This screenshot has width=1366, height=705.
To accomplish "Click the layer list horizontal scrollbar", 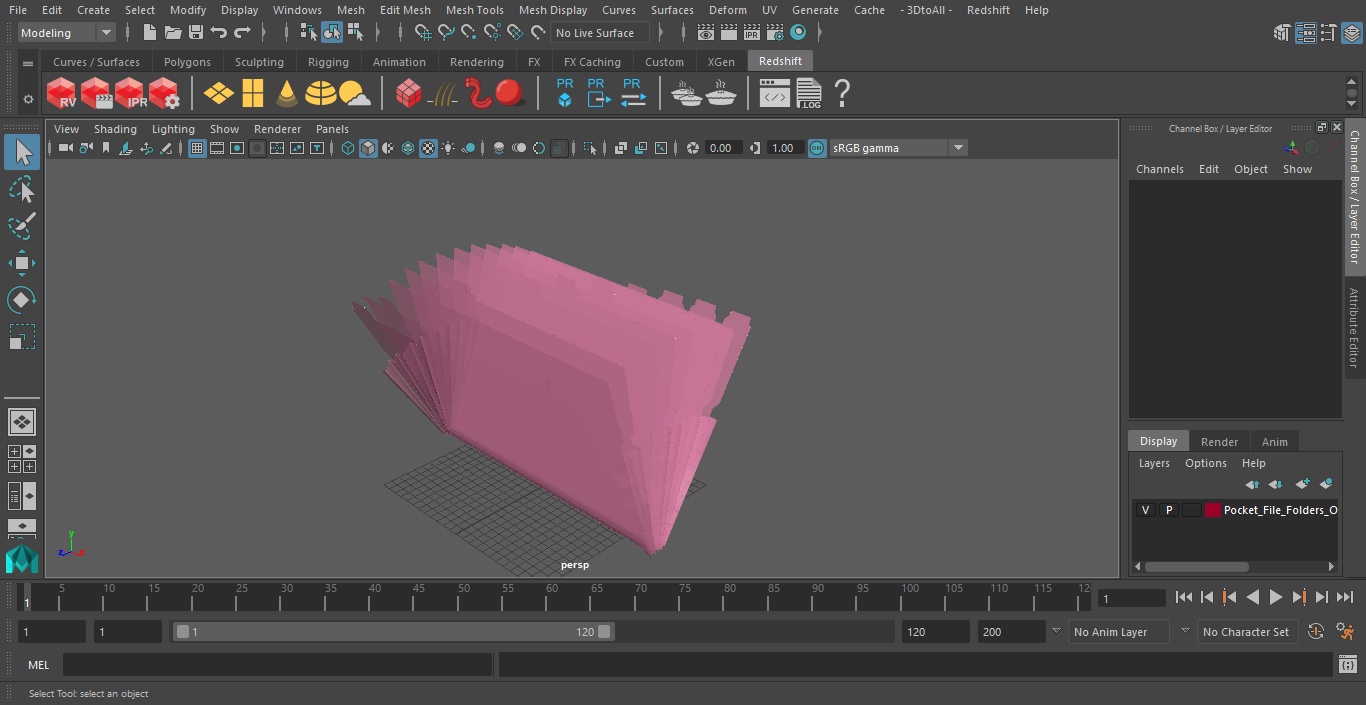I will pyautogui.click(x=1196, y=566).
